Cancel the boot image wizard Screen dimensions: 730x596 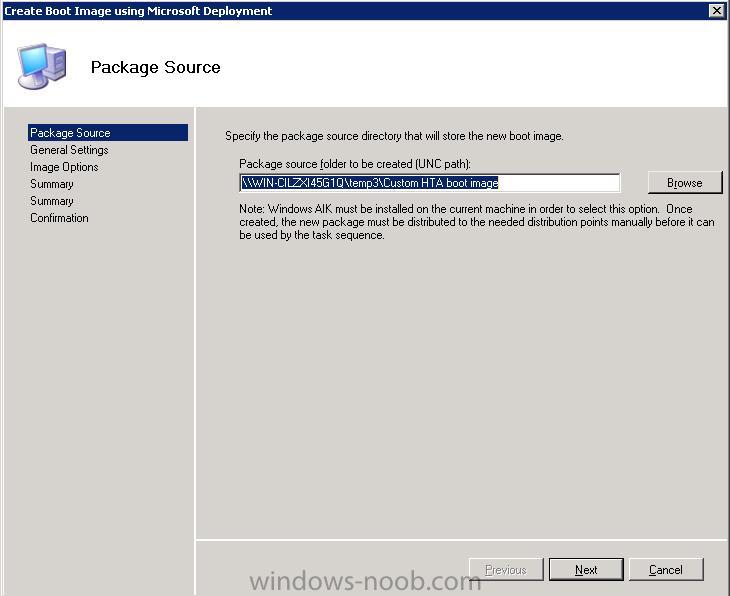click(666, 569)
